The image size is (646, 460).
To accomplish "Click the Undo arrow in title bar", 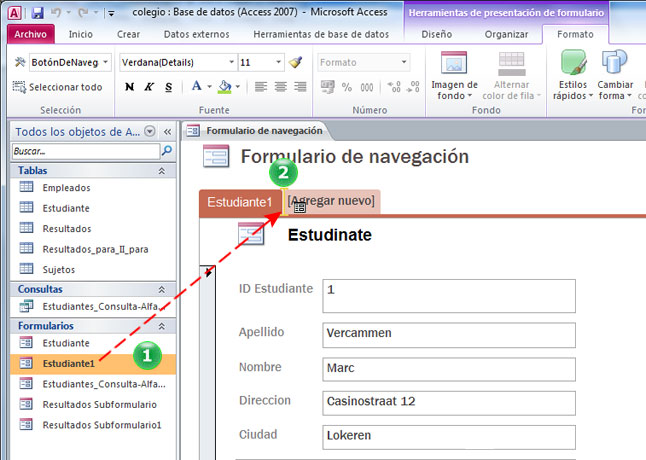I will click(56, 13).
